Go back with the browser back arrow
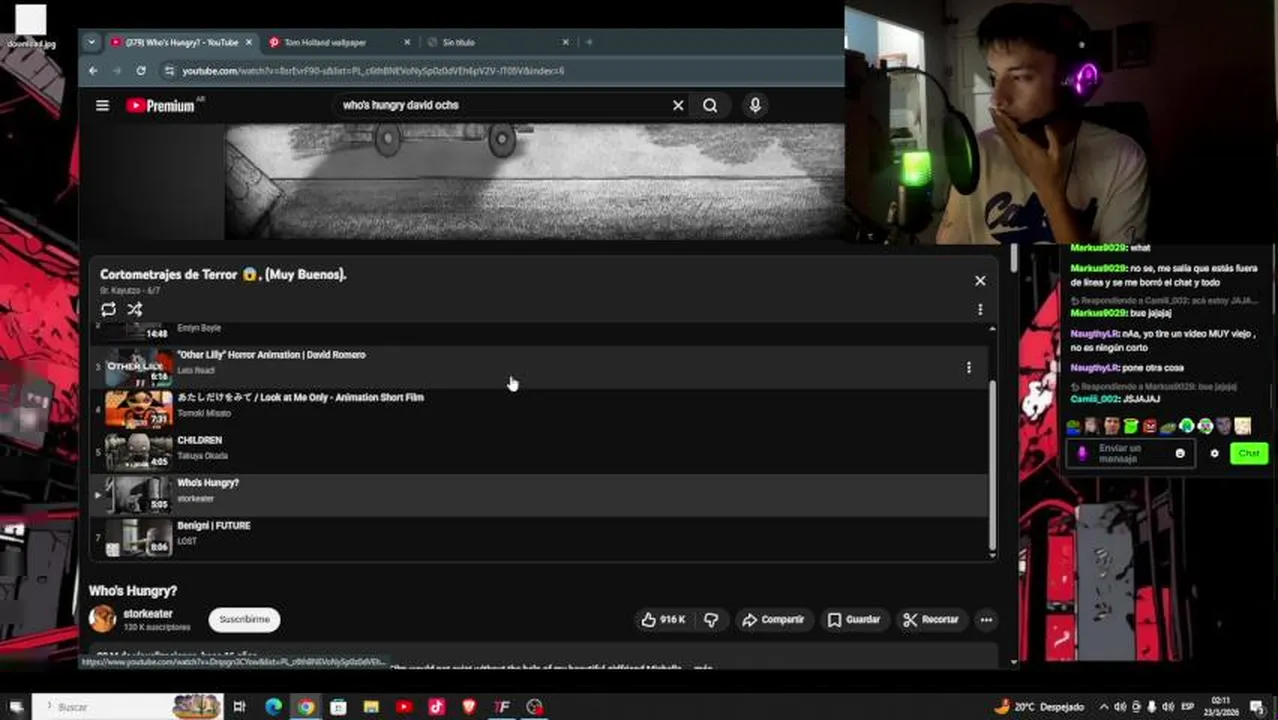This screenshot has height=720, width=1278. click(x=93, y=71)
